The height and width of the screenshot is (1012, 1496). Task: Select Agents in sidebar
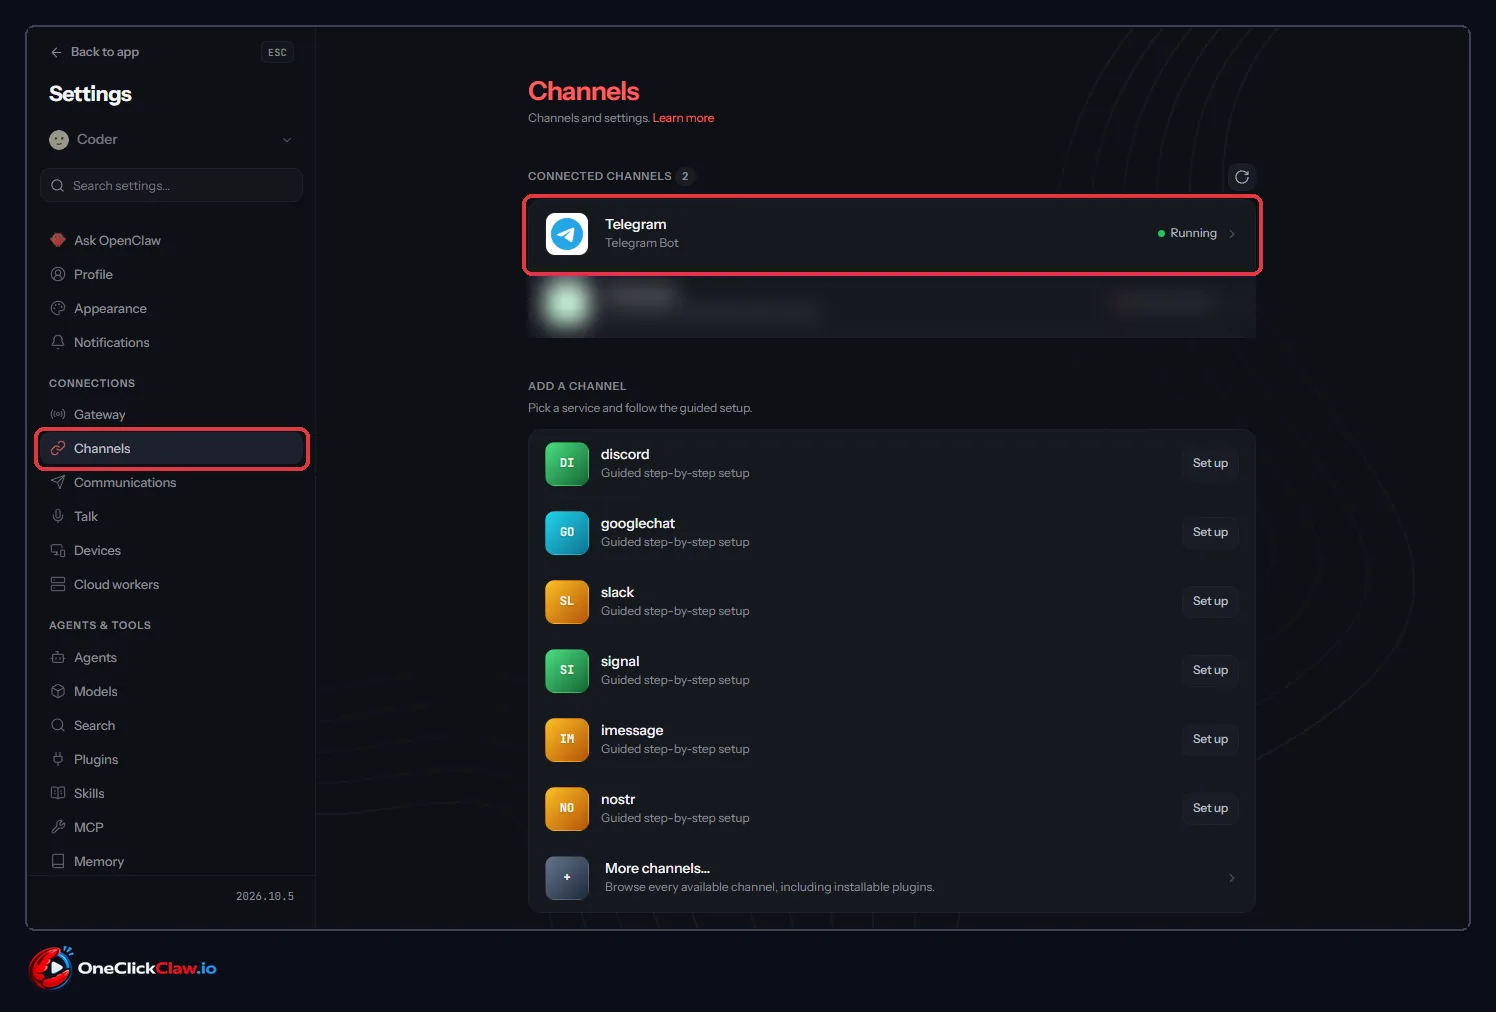tap(171, 657)
